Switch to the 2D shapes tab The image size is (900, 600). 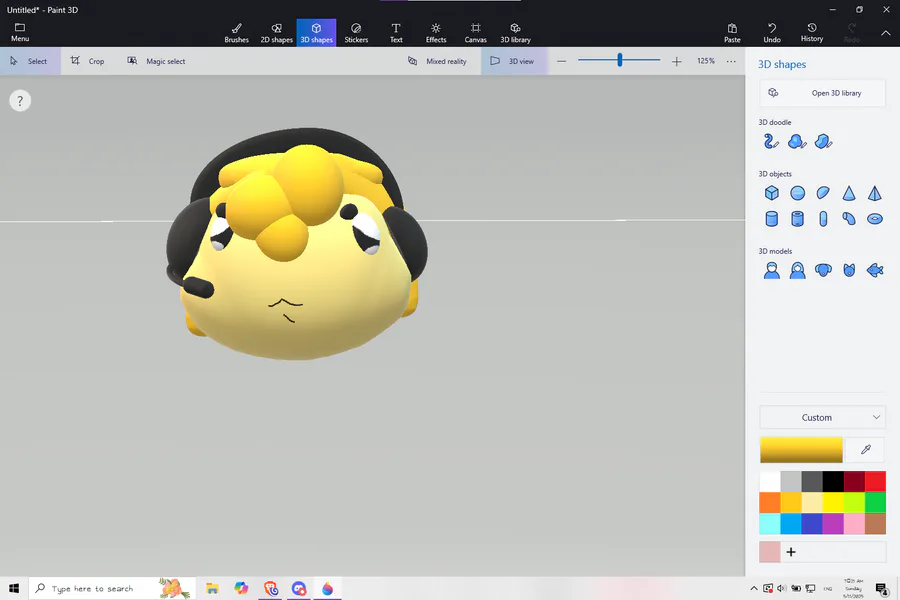click(277, 33)
